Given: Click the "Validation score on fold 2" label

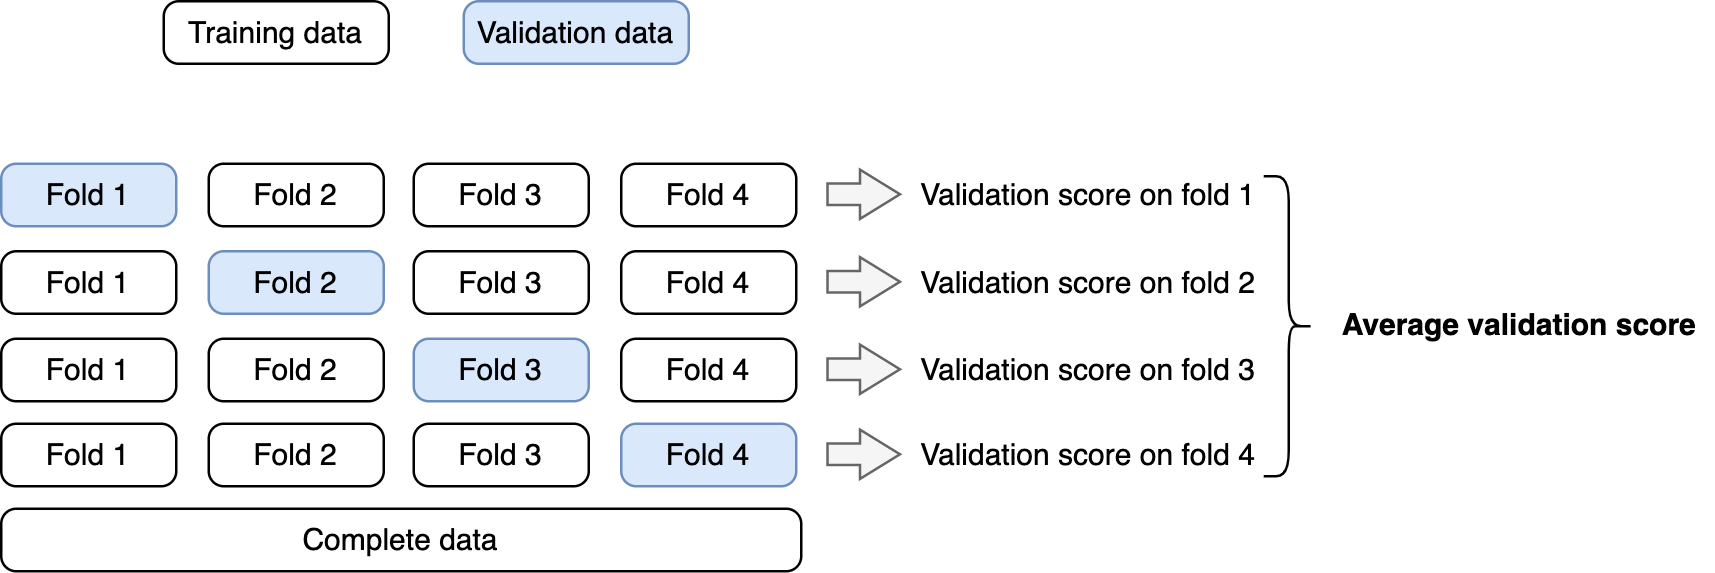Looking at the screenshot, I should pos(1087,283).
